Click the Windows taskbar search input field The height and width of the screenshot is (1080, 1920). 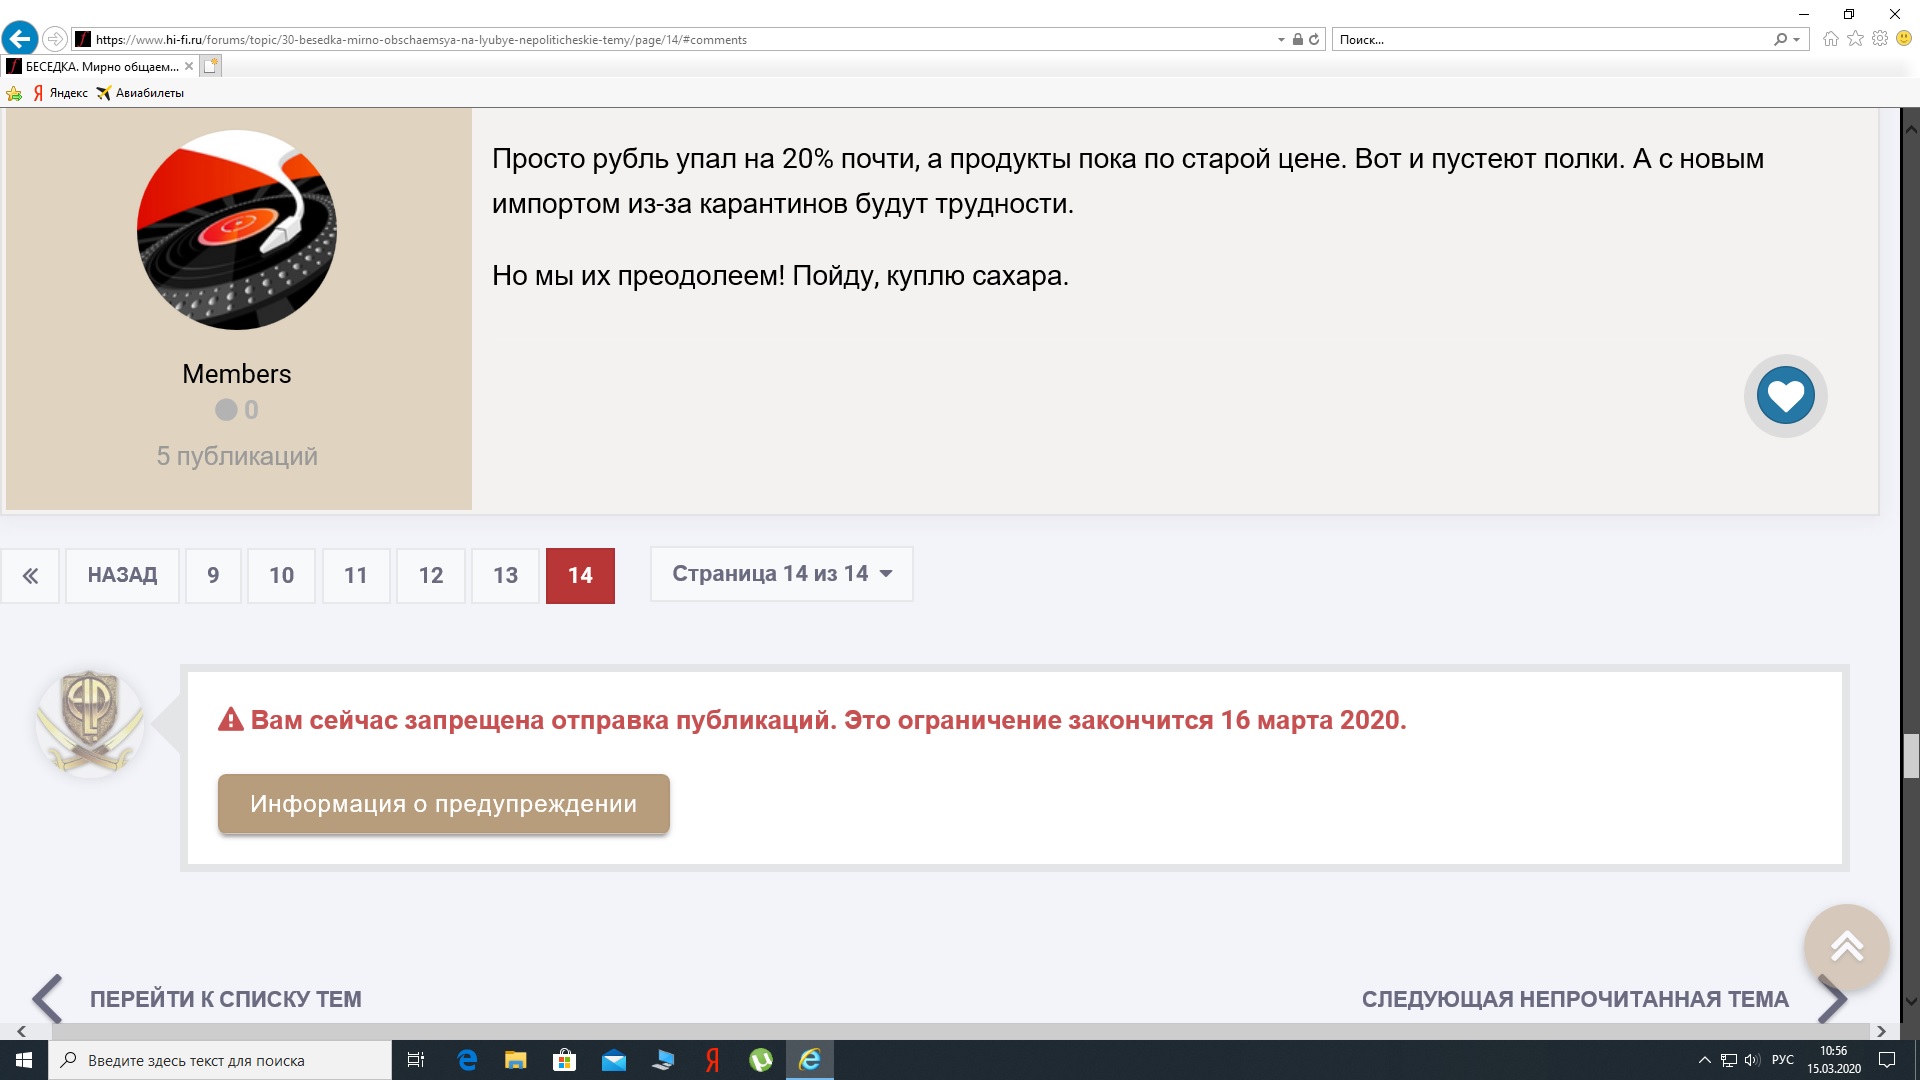pyautogui.click(x=220, y=1060)
